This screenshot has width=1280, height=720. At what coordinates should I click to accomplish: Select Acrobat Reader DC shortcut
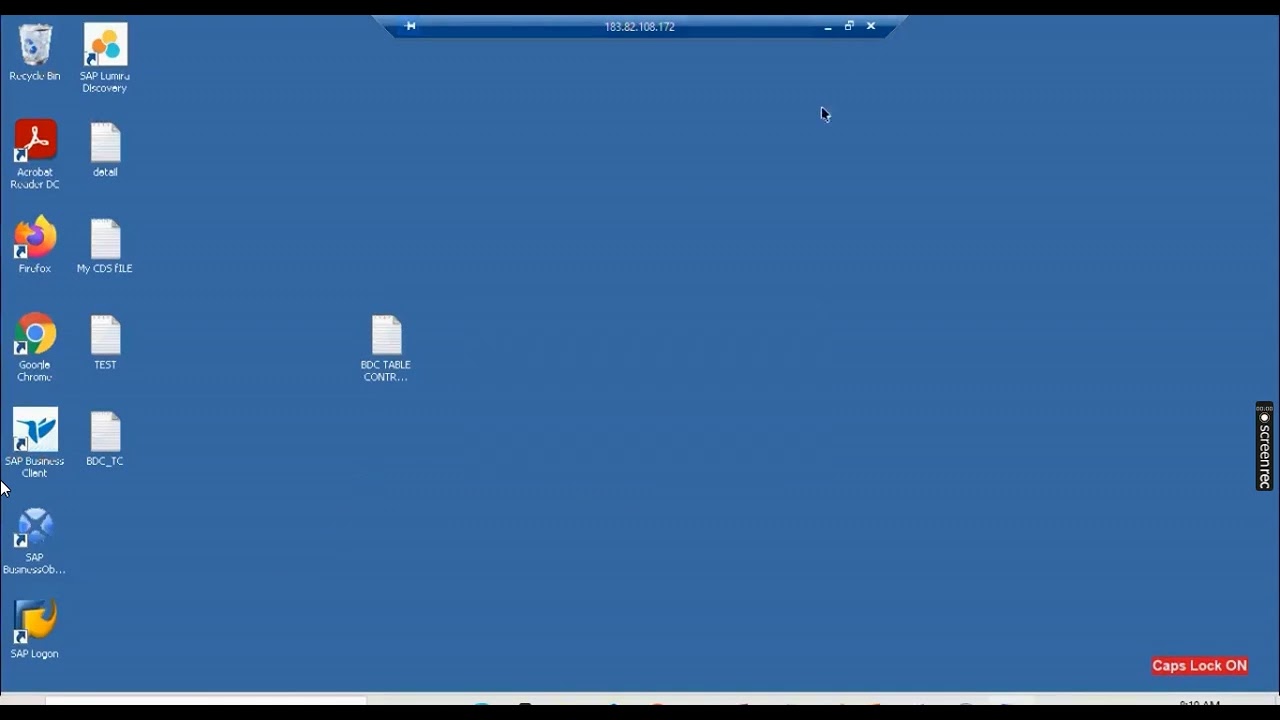35,154
